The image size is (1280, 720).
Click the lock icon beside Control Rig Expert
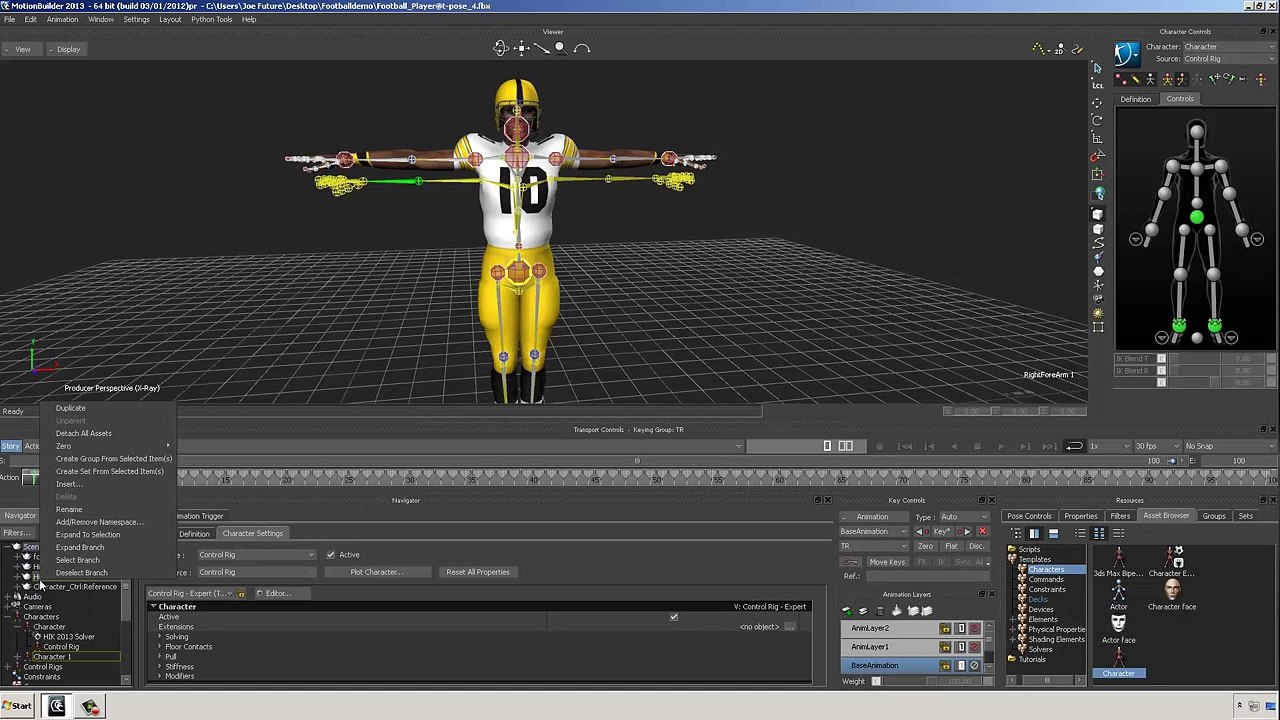tap(241, 594)
